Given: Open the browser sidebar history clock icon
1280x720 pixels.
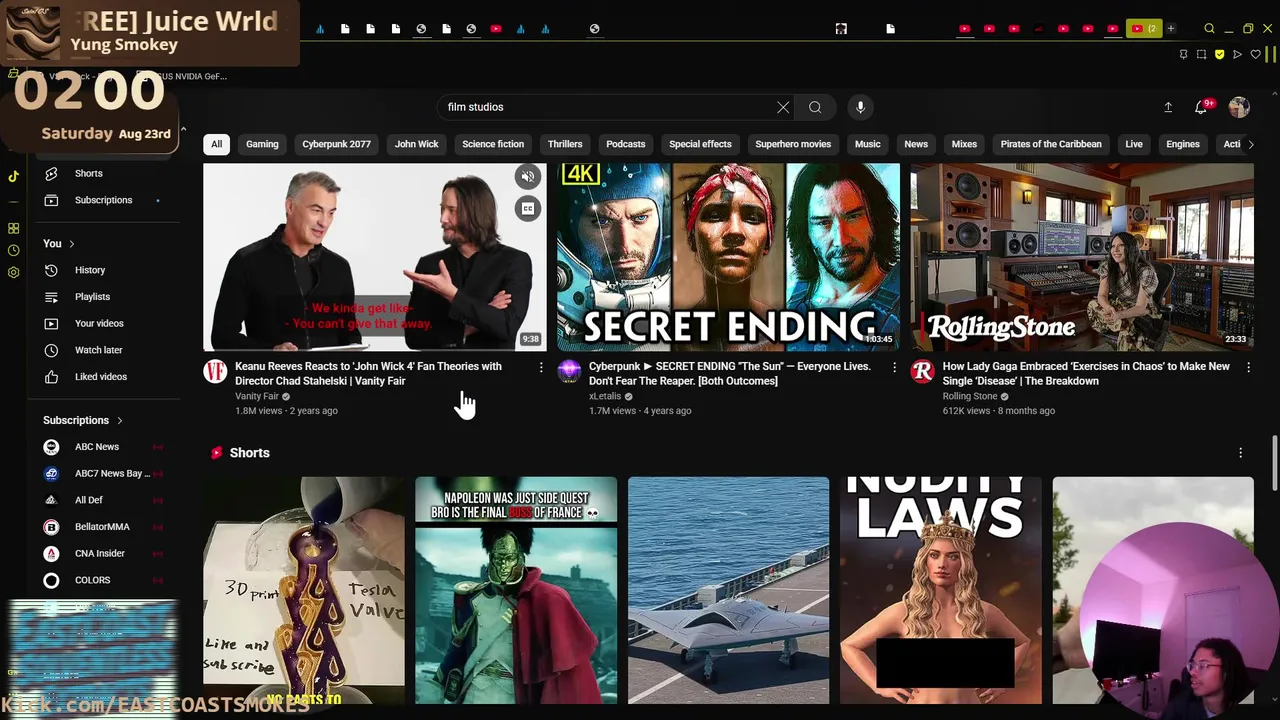Looking at the screenshot, I should click(x=13, y=251).
